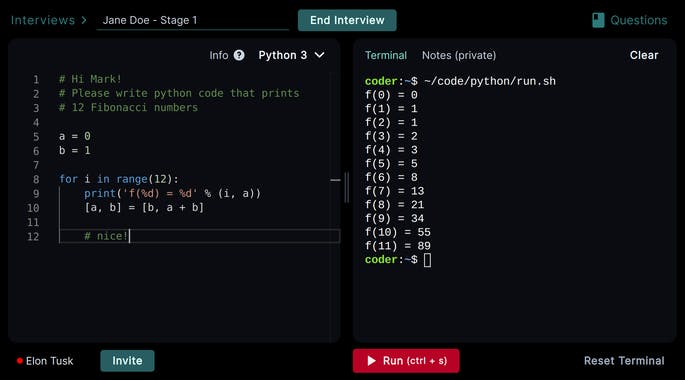The image size is (685, 380).
Task: Click terminal command '~/code/python/run.sh'
Action: click(x=490, y=81)
